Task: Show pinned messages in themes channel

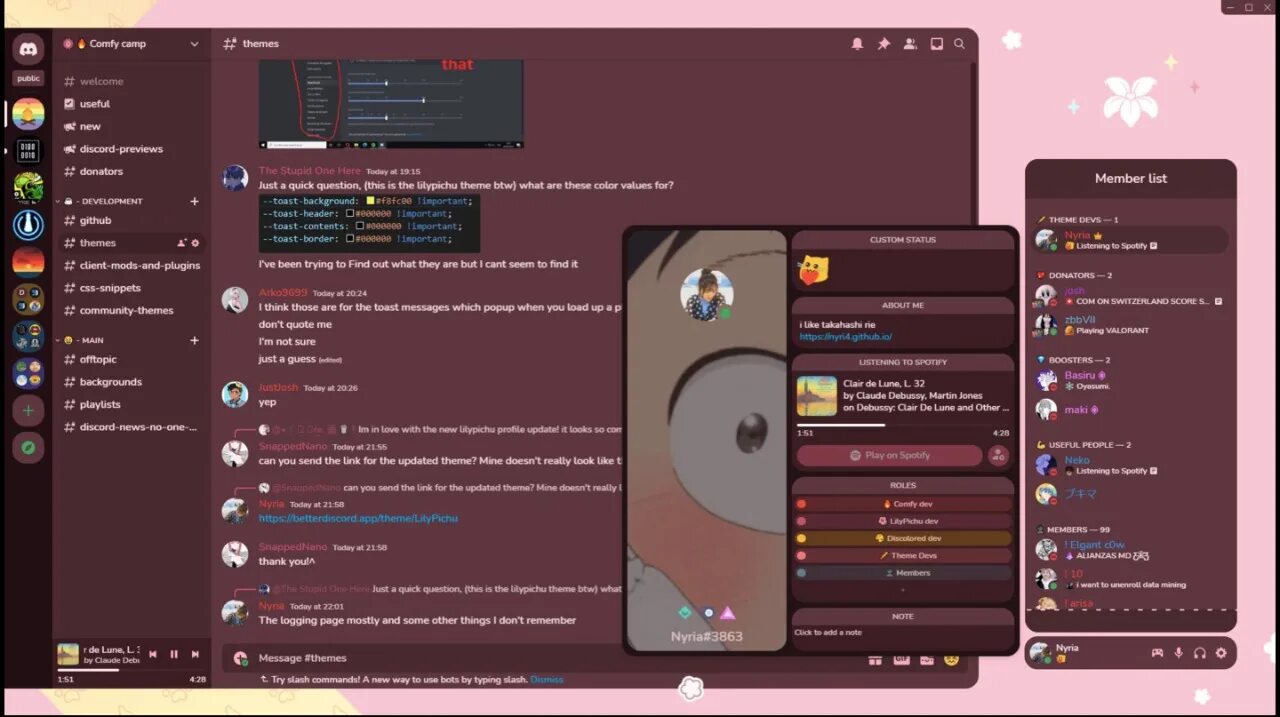Action: click(883, 44)
